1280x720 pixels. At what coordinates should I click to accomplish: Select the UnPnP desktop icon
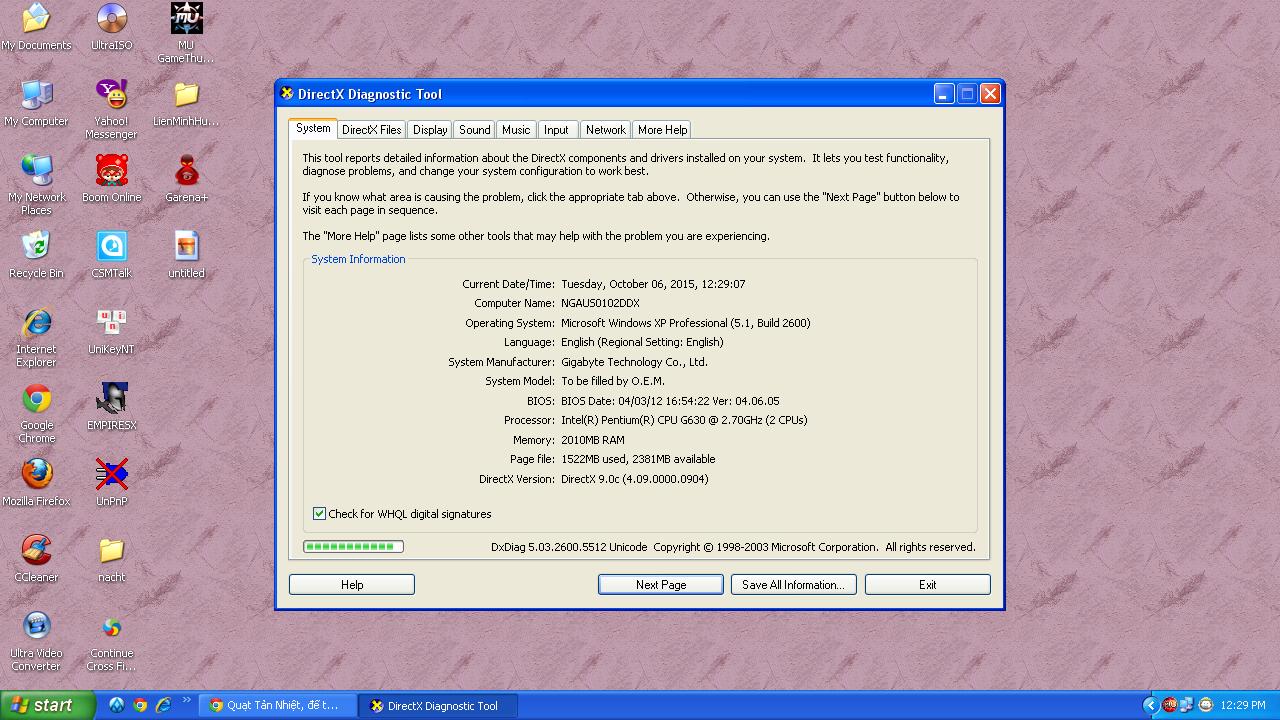pos(111,483)
